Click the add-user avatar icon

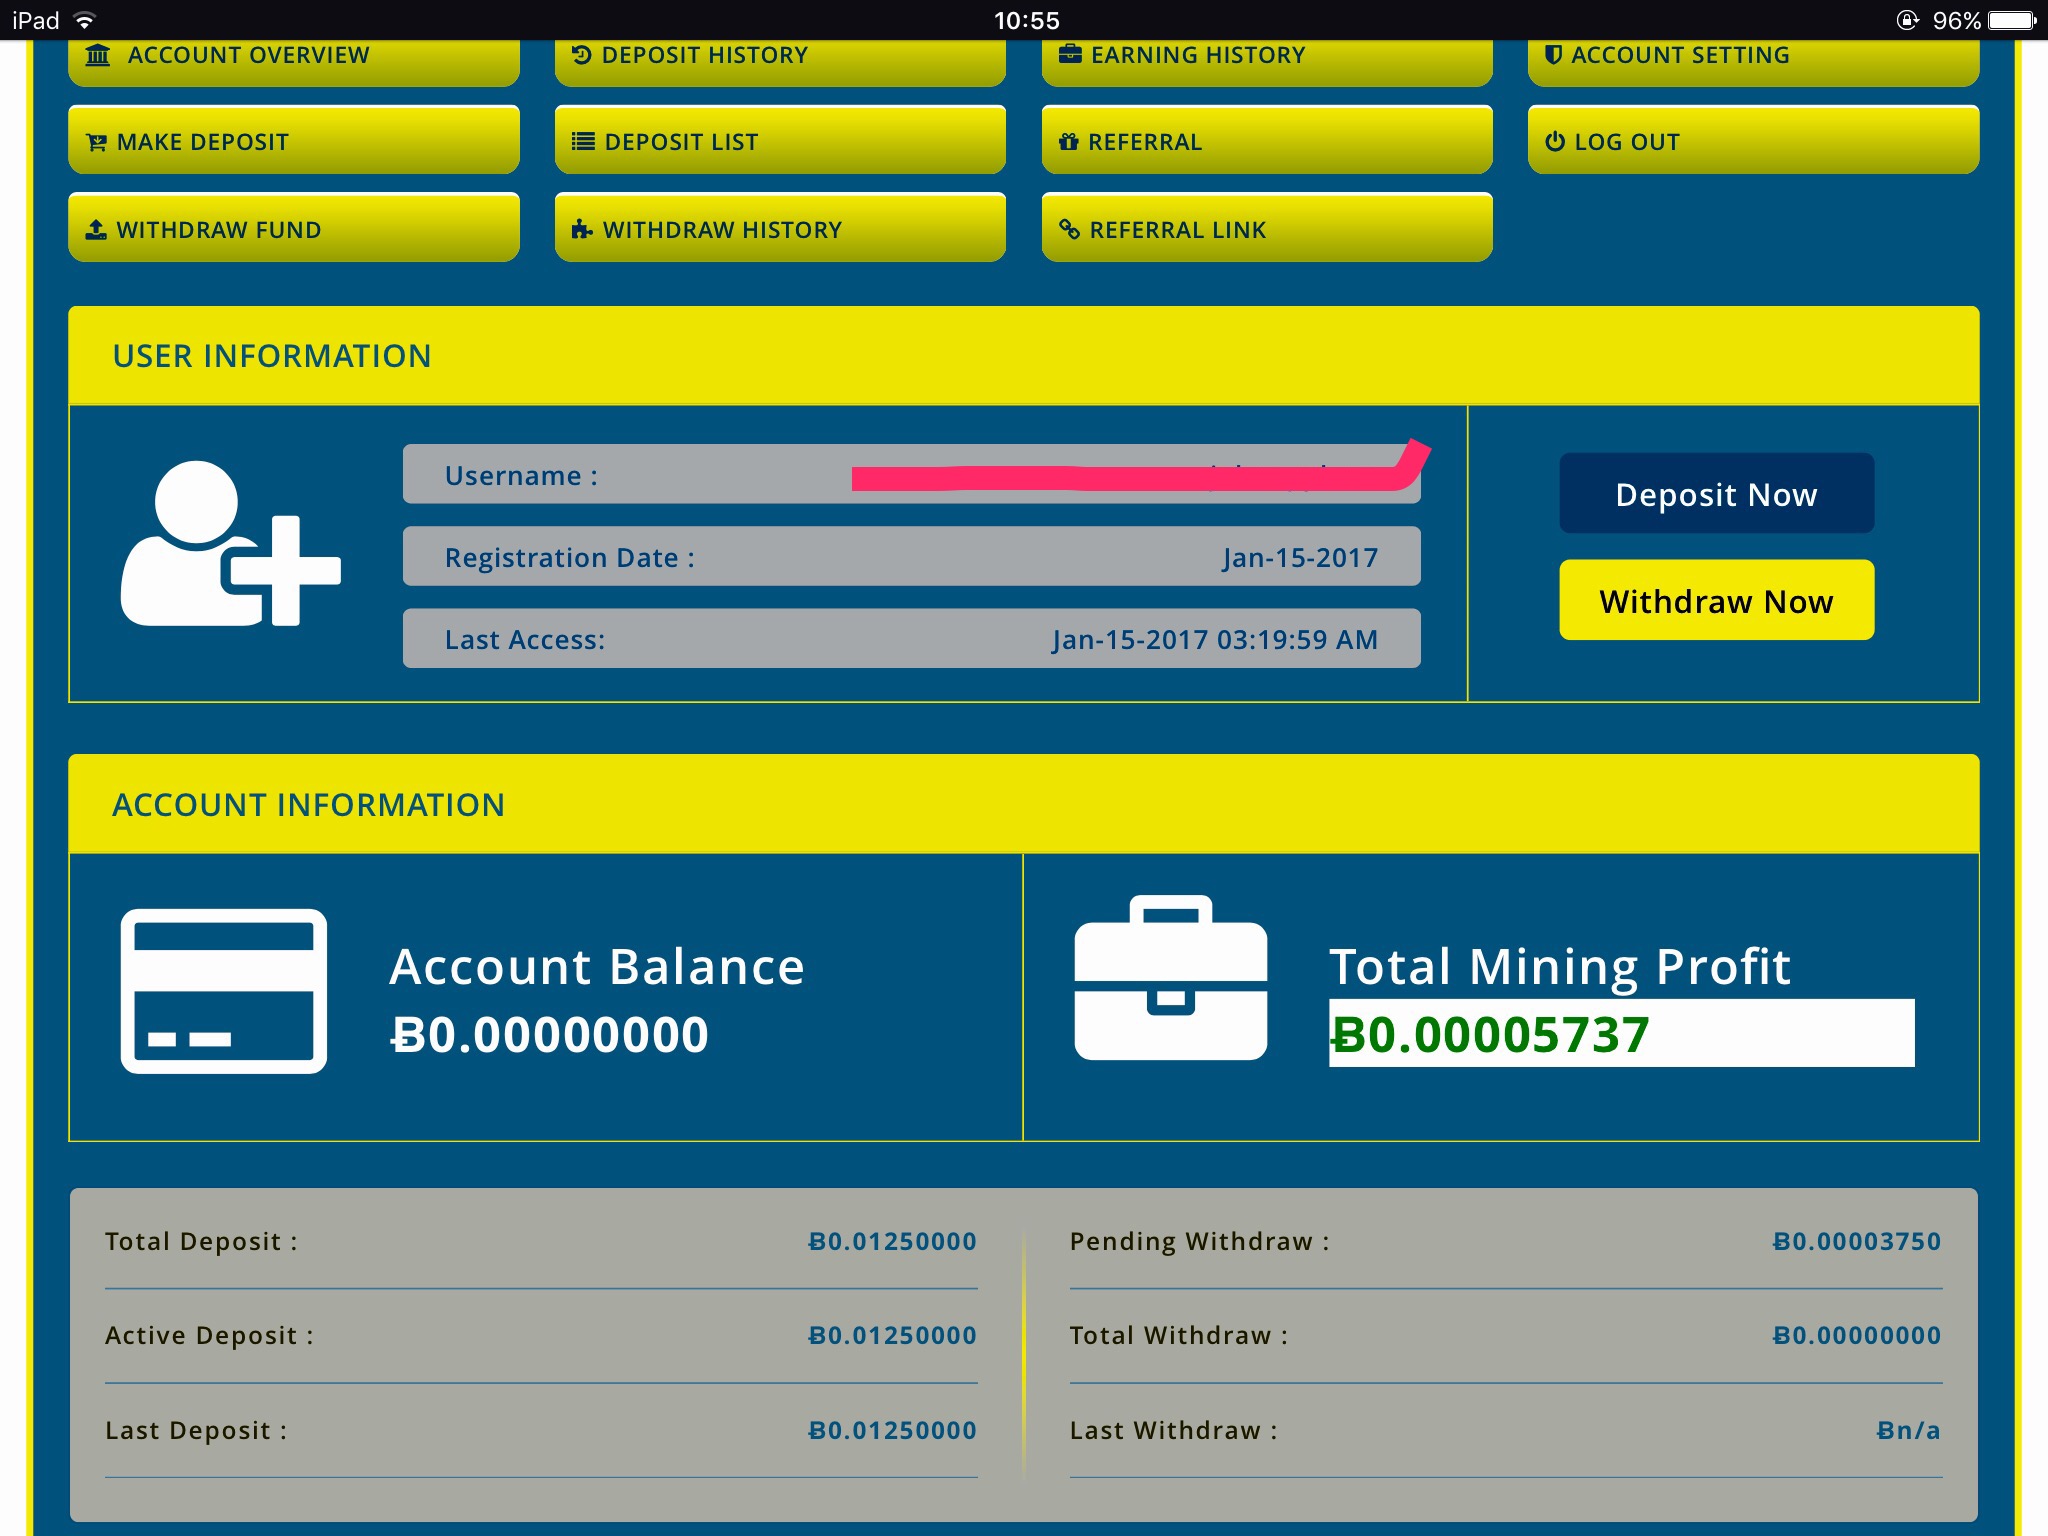[231, 545]
